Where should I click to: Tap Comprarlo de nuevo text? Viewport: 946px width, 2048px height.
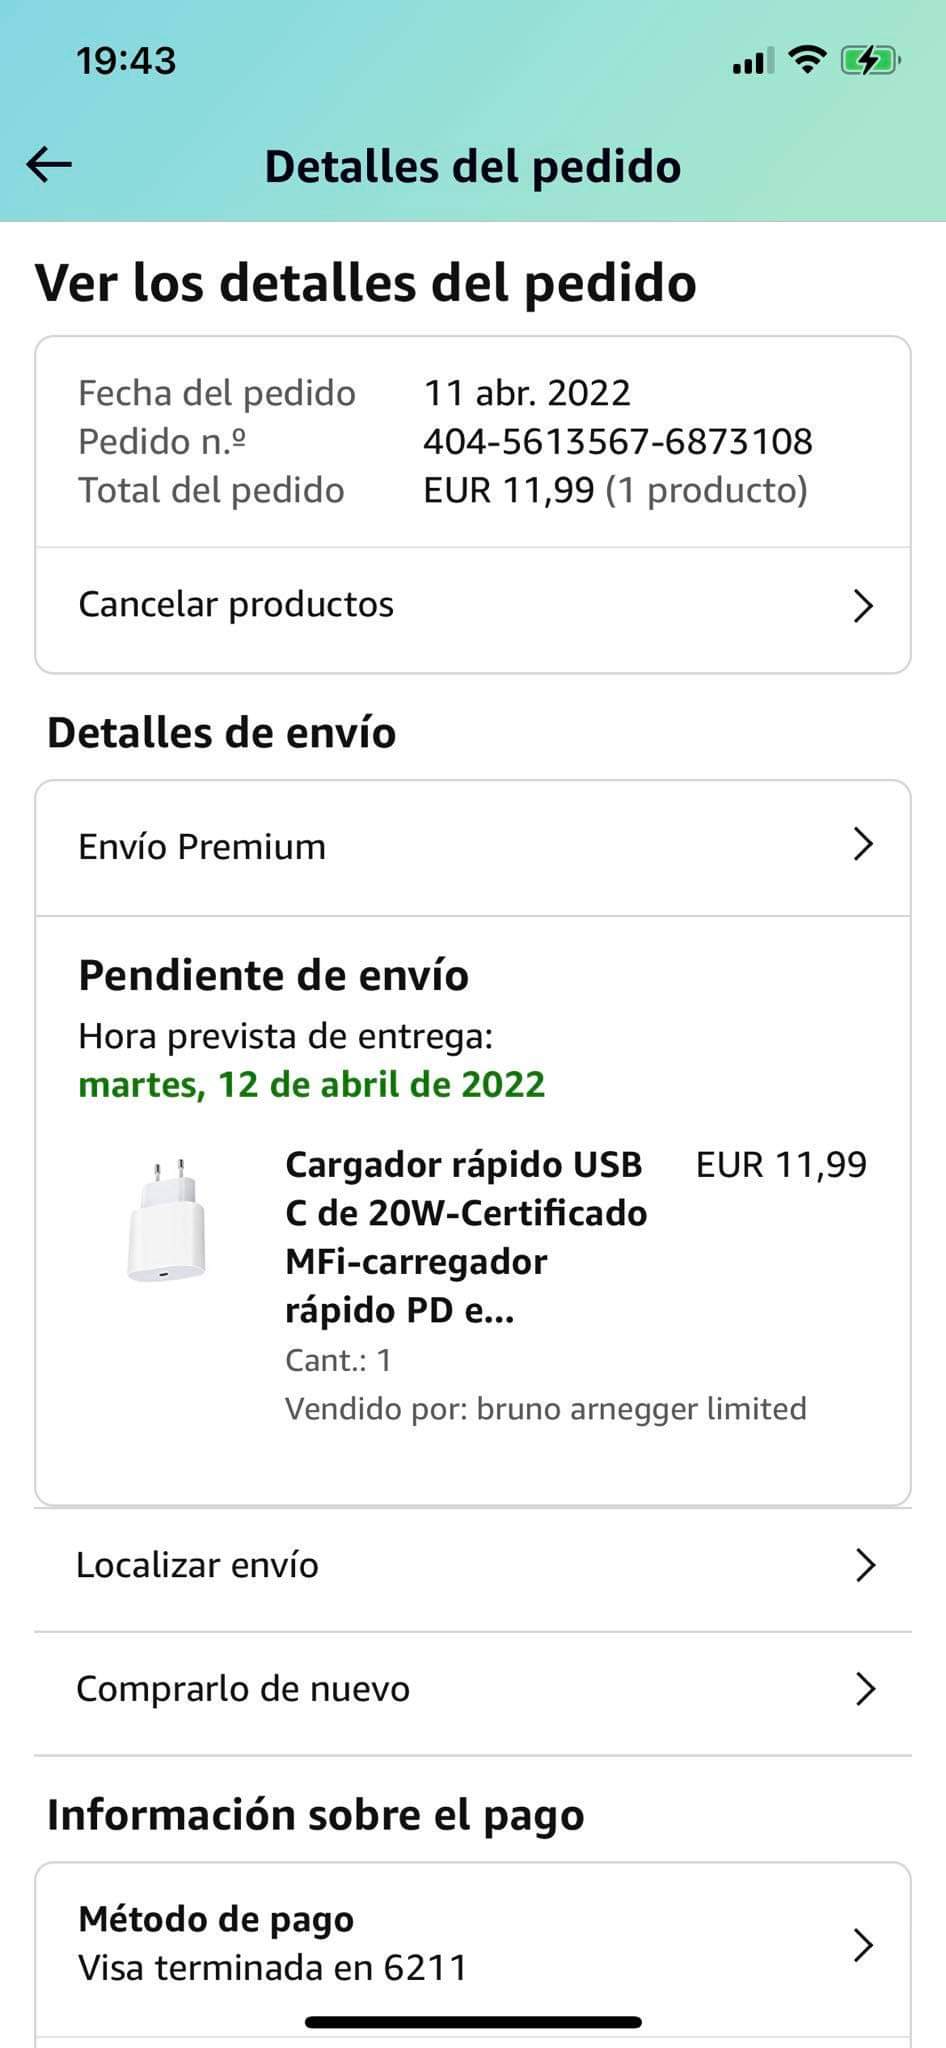pyautogui.click(x=243, y=1689)
